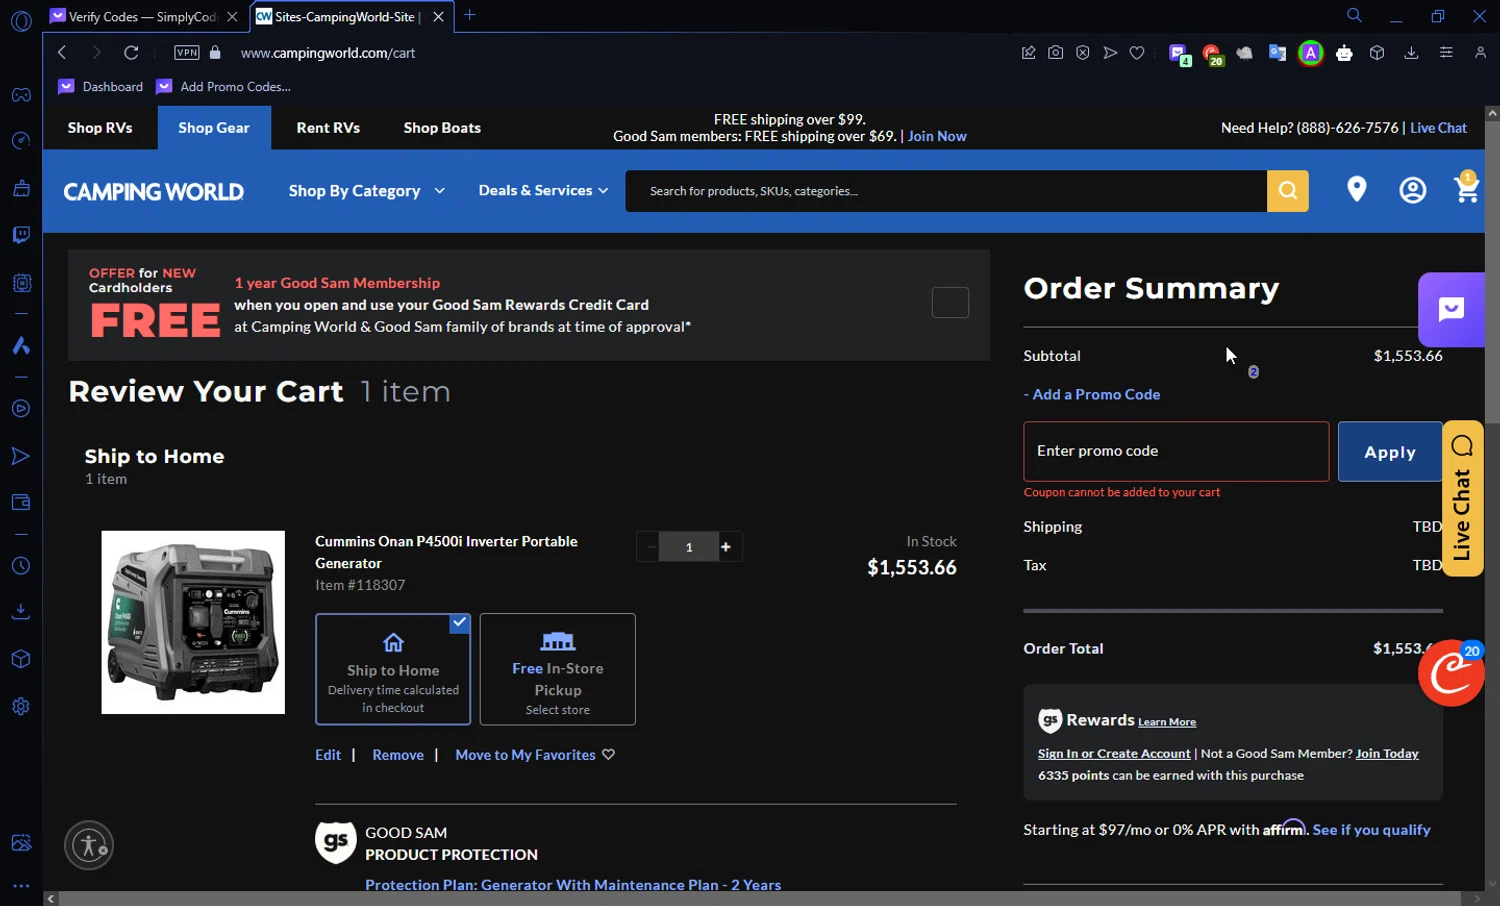The height and width of the screenshot is (906, 1500).
Task: Click the Camping World logo
Action: (154, 191)
